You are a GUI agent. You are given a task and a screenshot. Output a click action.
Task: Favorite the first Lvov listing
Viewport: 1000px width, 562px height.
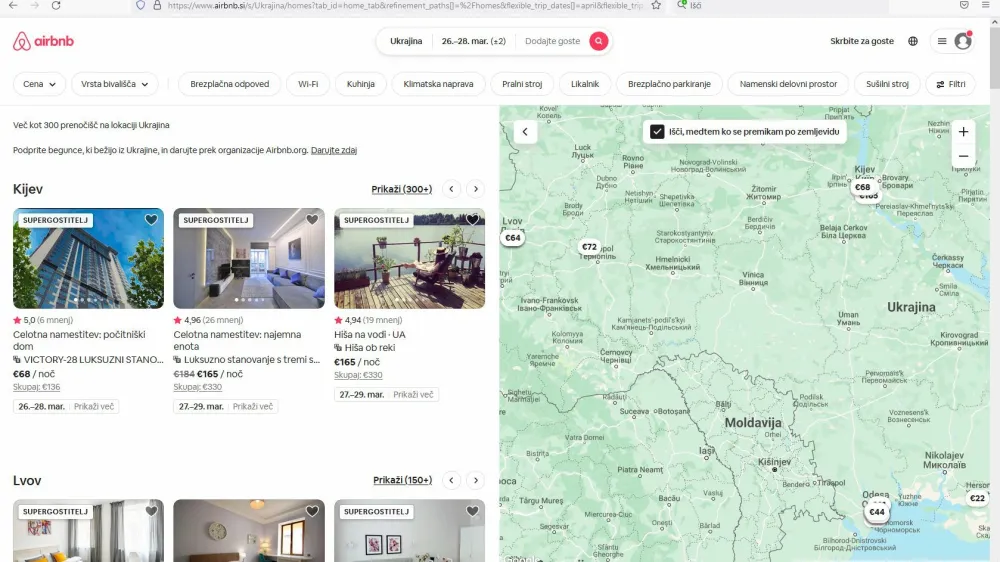coord(151,511)
